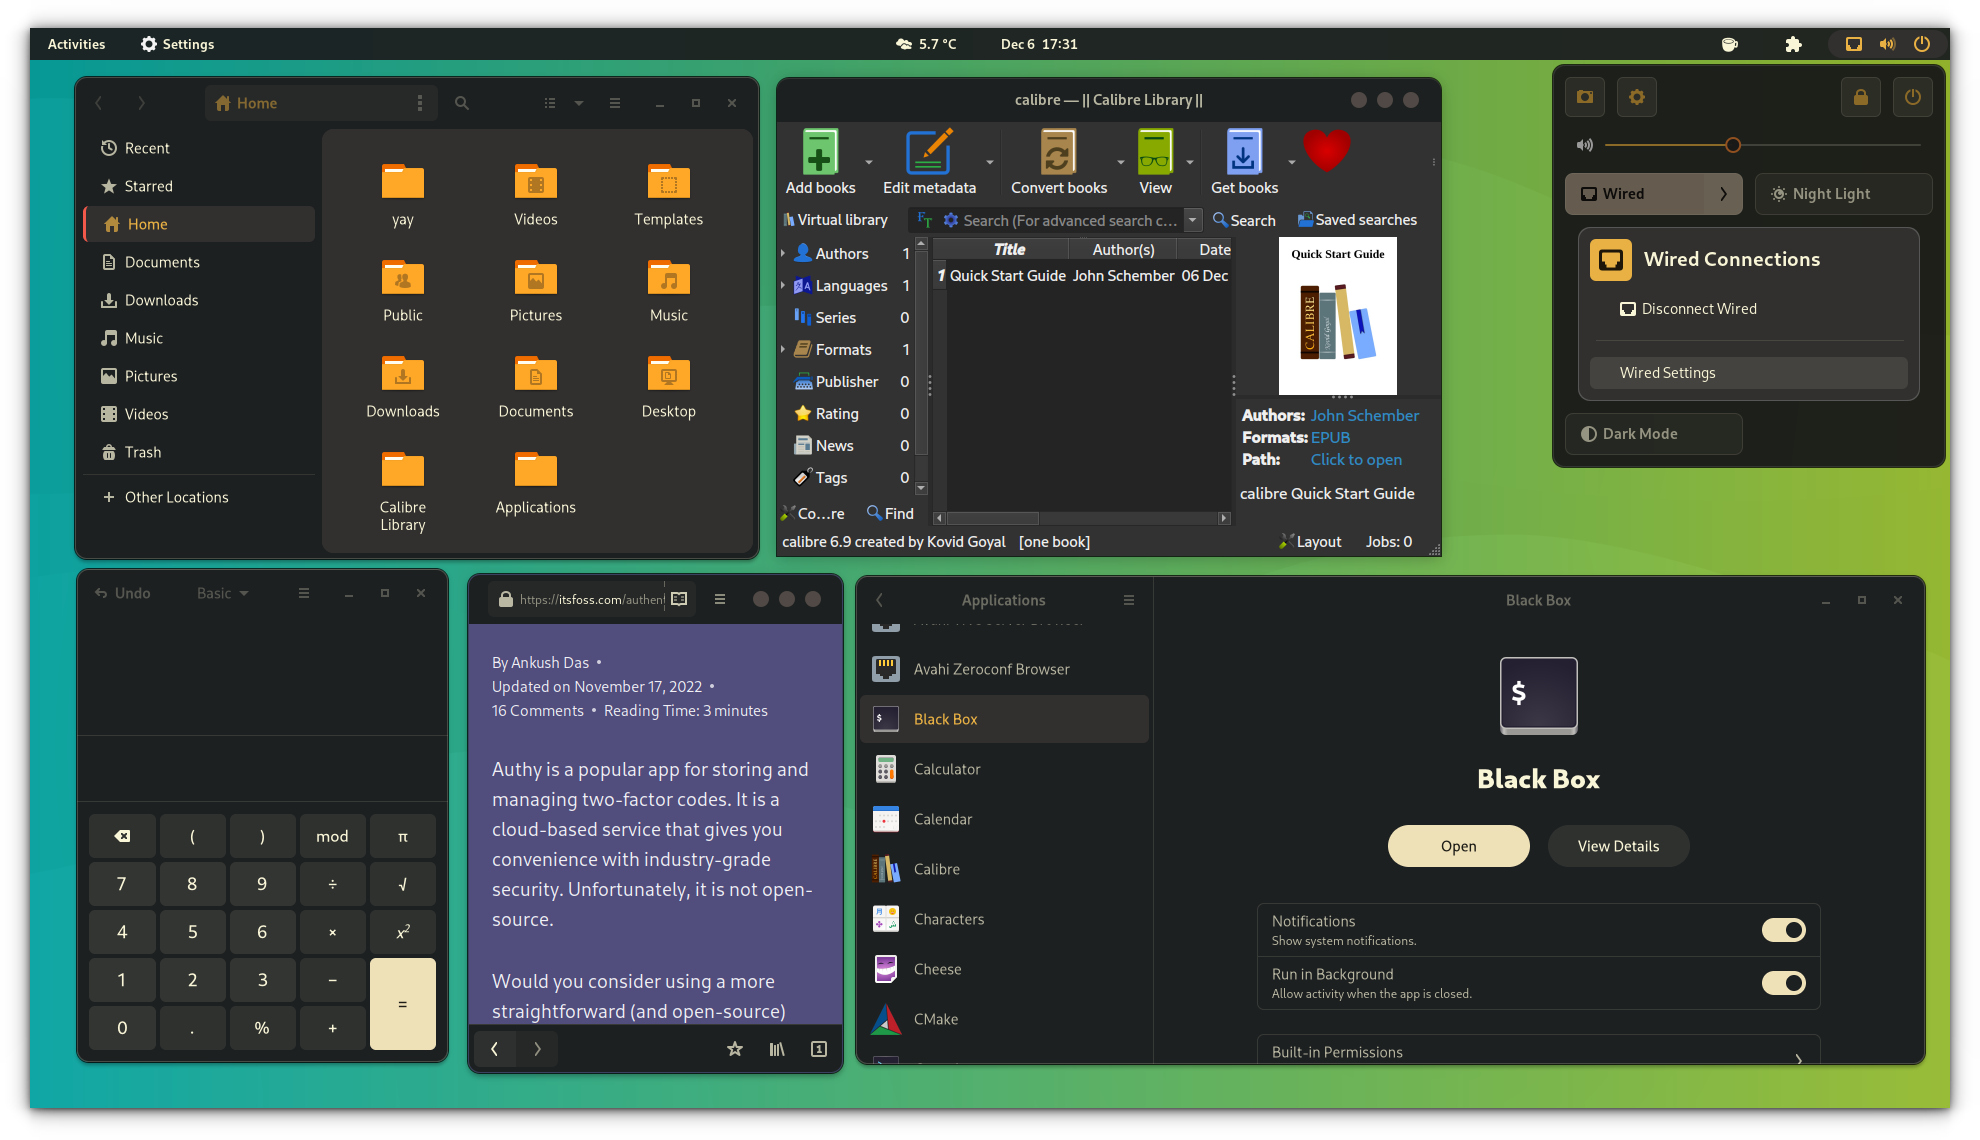Expand the Wired connections arrow
Image resolution: width=1980 pixels, height=1140 pixels.
pos(1723,194)
